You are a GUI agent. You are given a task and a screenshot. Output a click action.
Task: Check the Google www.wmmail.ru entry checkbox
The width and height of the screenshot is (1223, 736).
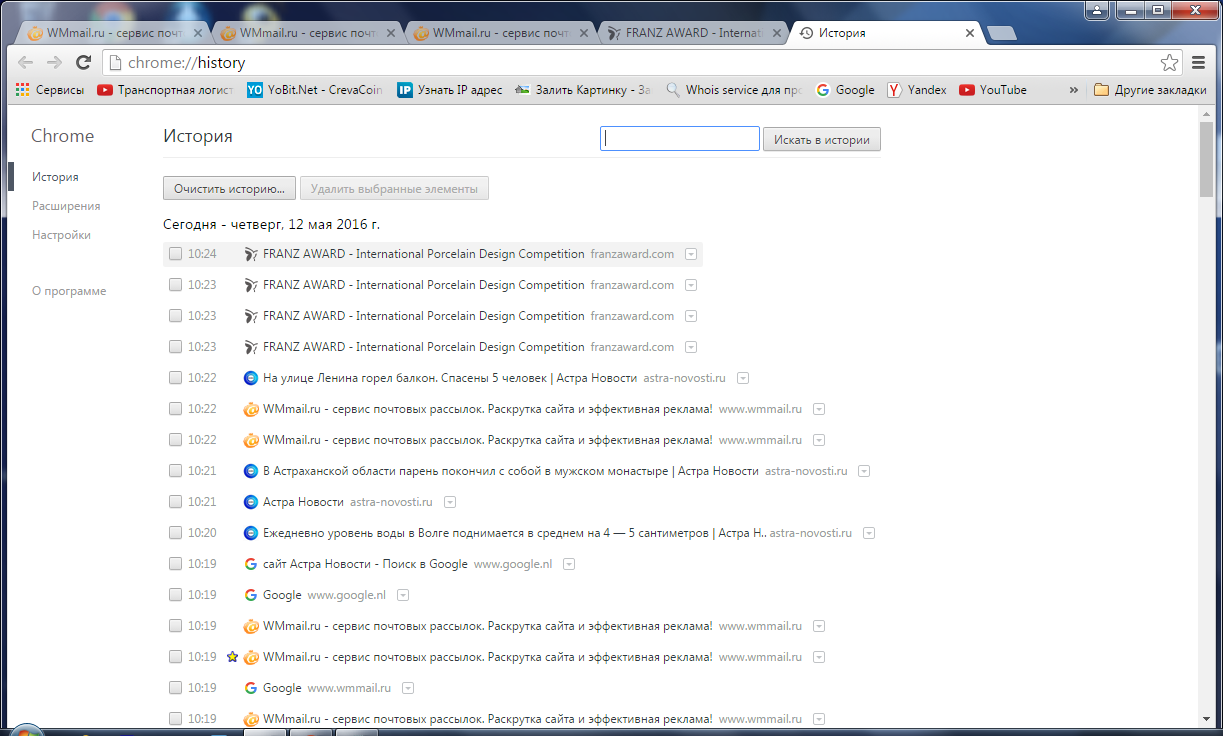click(x=175, y=688)
